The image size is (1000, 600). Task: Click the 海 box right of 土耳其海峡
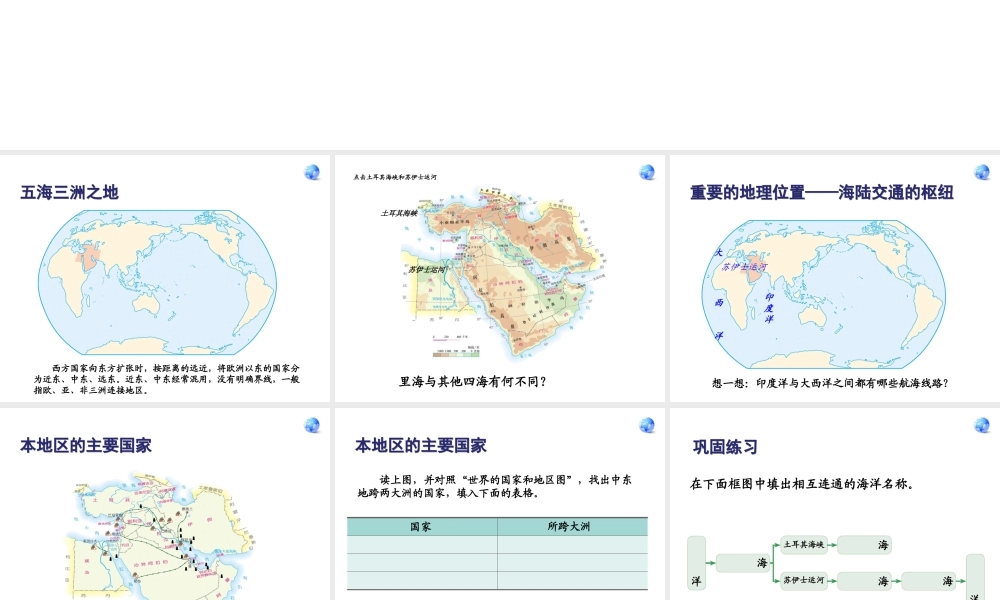(x=864, y=545)
